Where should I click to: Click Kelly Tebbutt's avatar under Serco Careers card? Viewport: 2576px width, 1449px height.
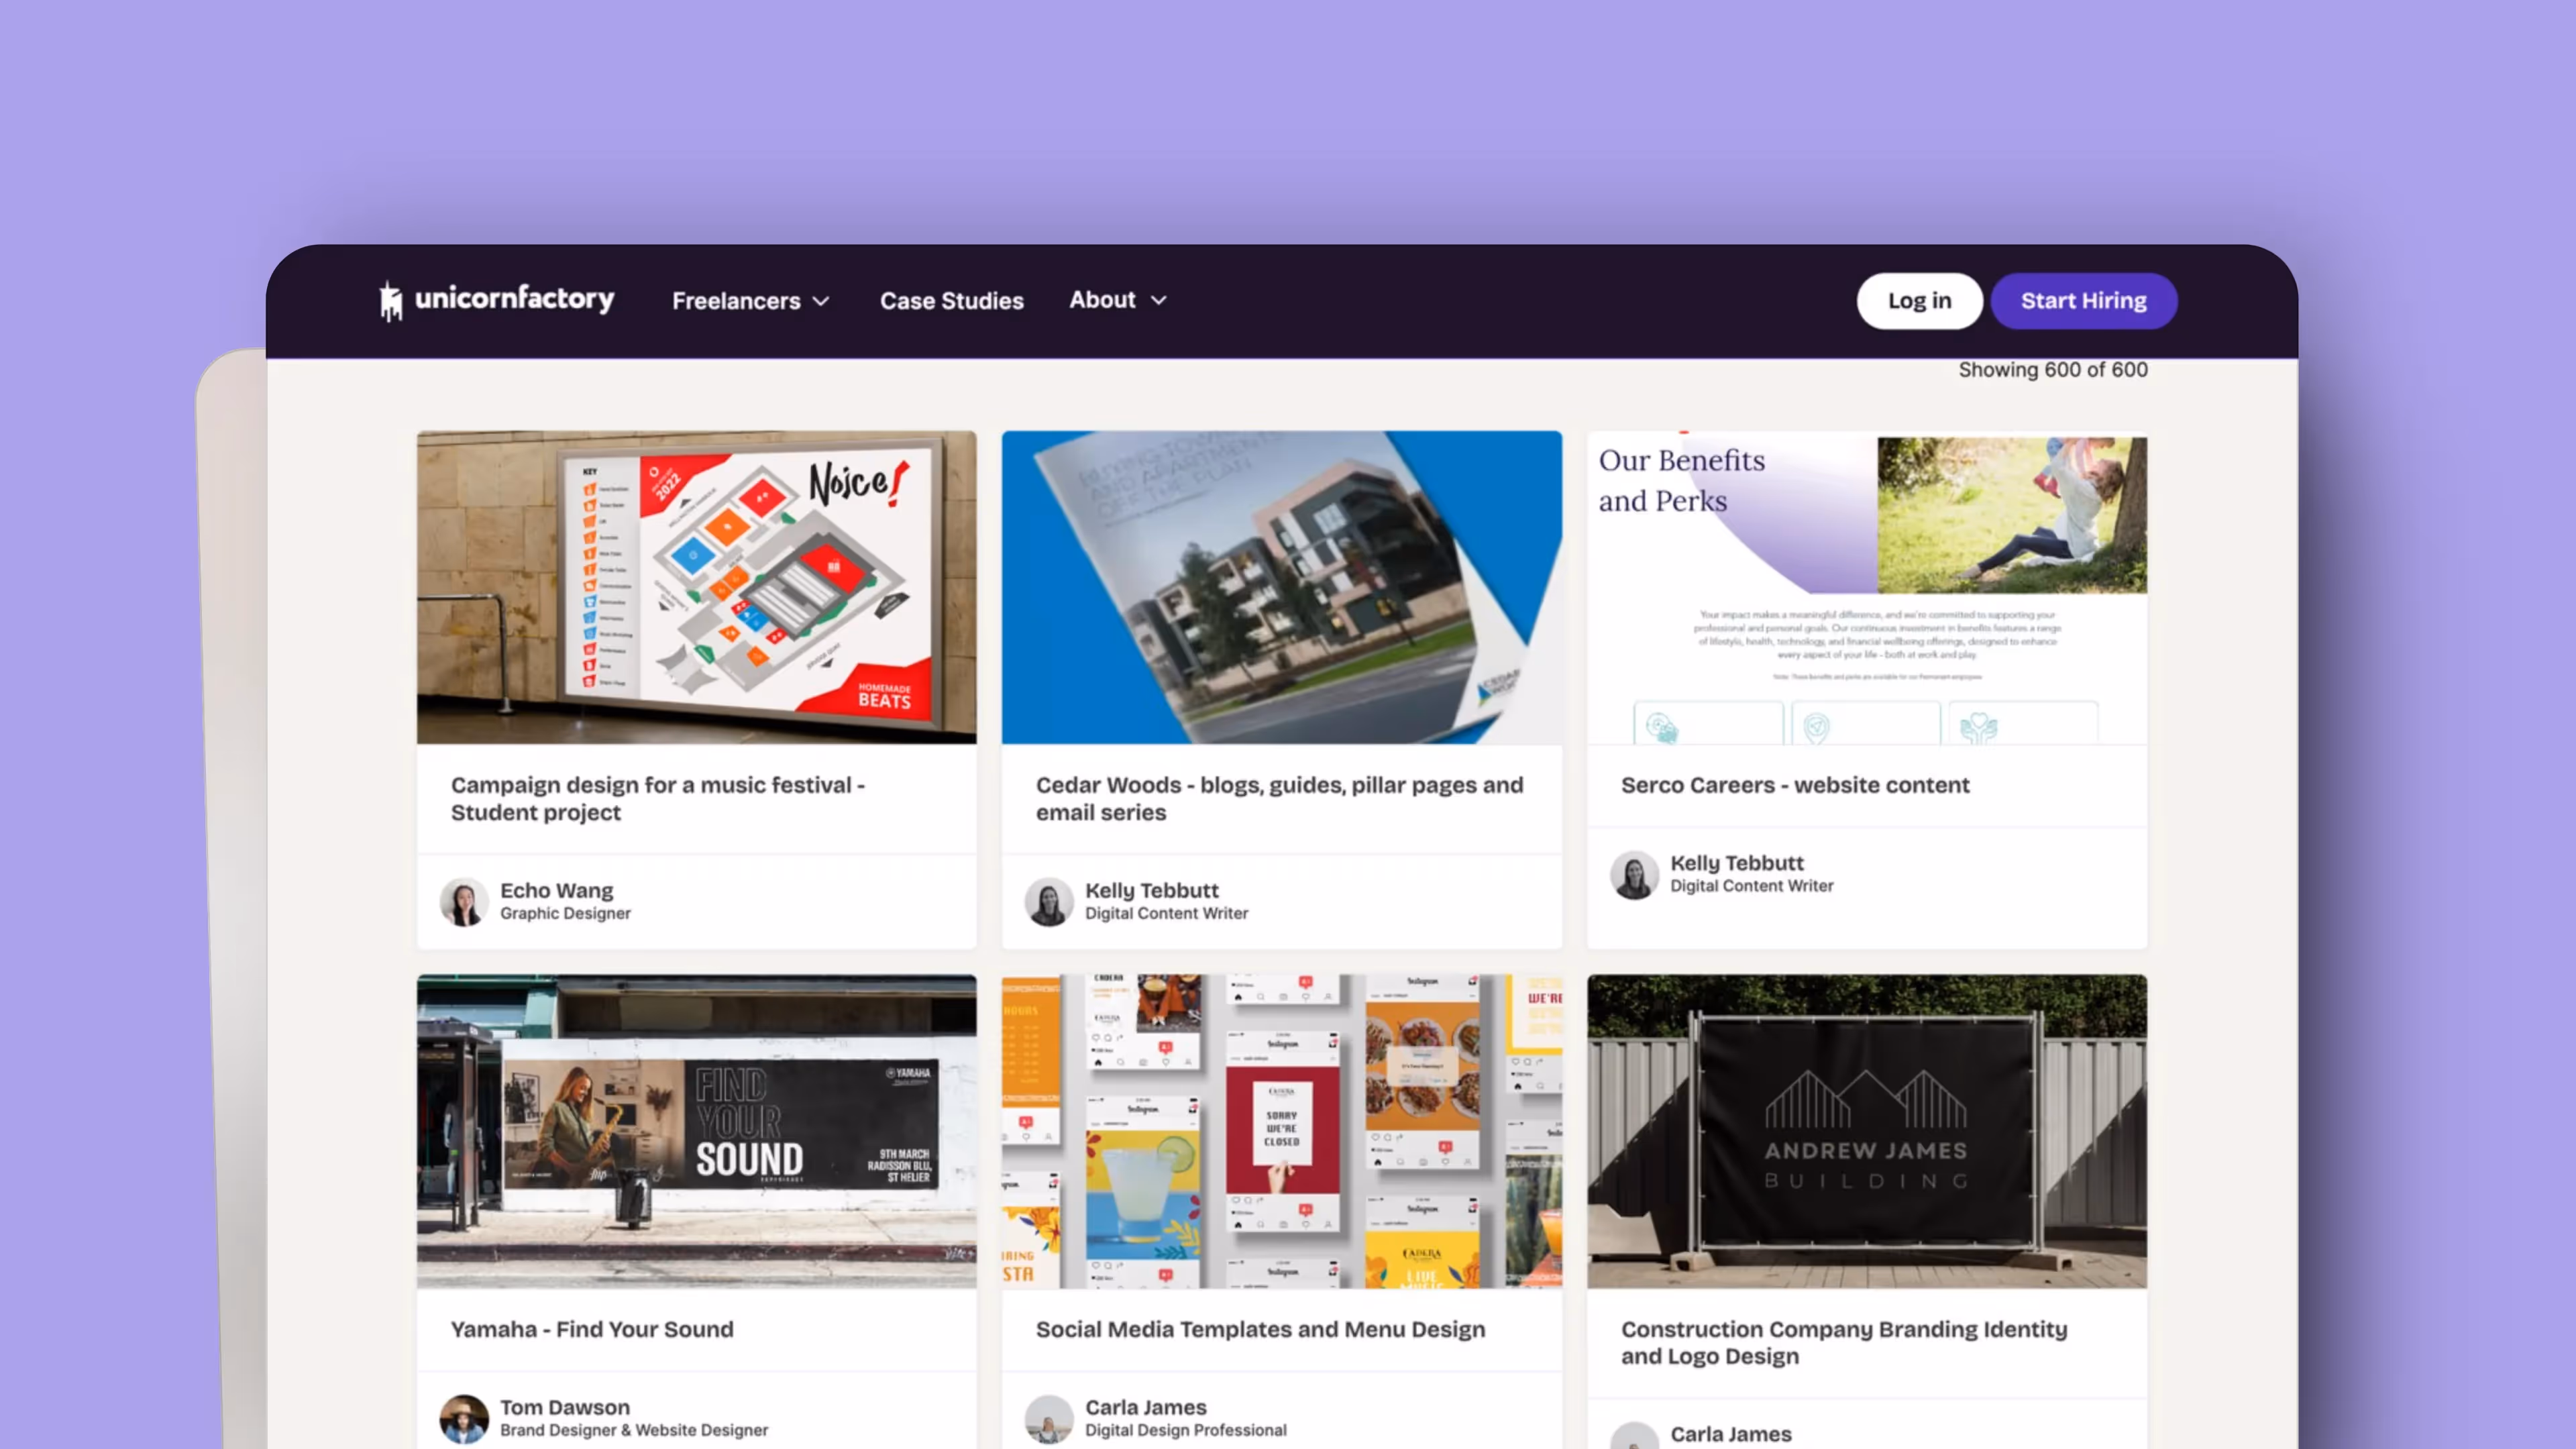point(1634,874)
